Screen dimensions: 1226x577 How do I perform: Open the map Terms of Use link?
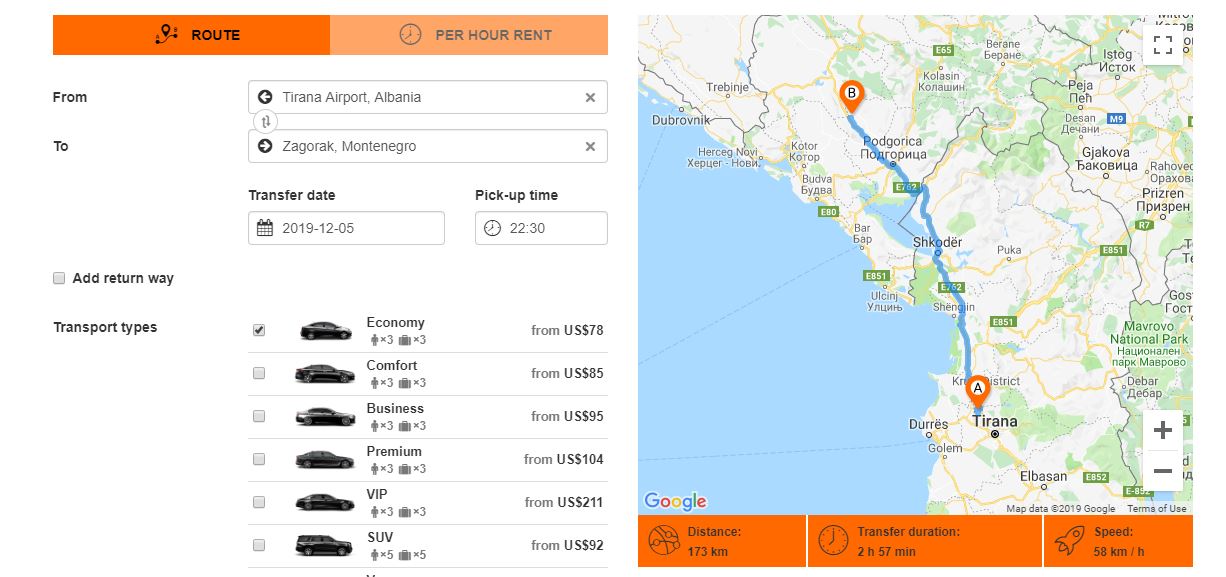(1157, 509)
